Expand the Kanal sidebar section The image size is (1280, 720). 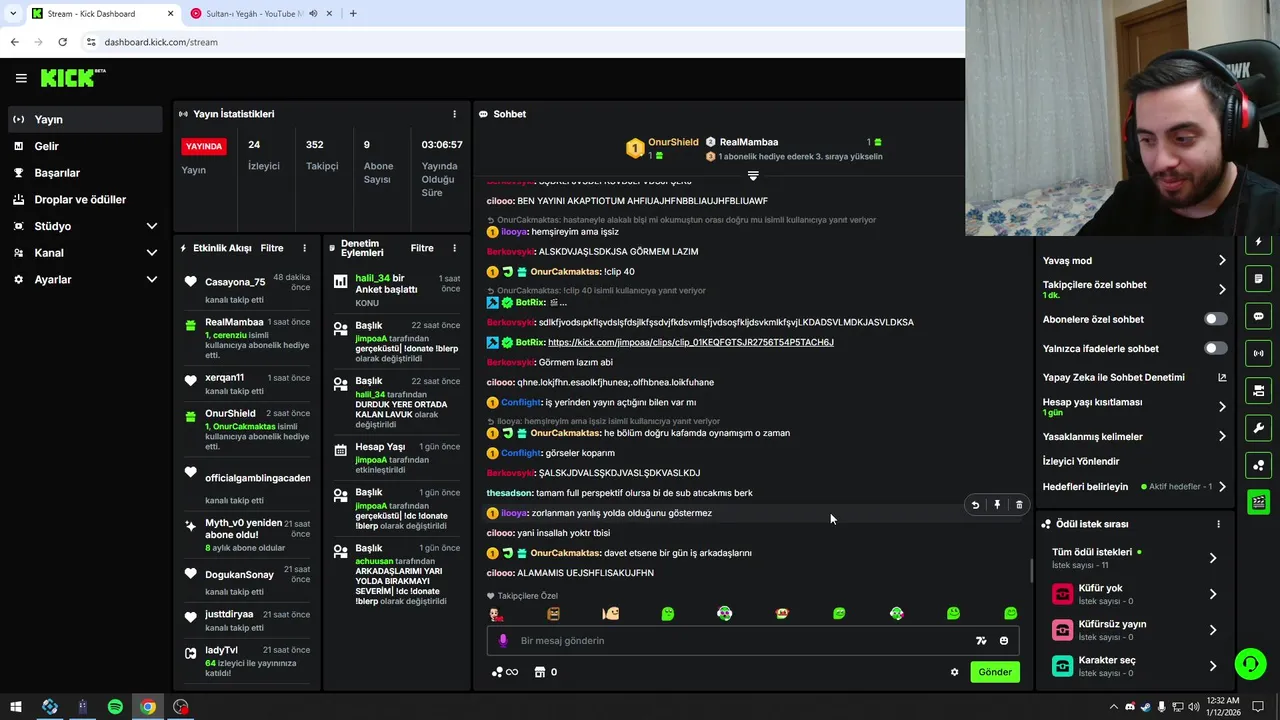pyautogui.click(x=85, y=253)
